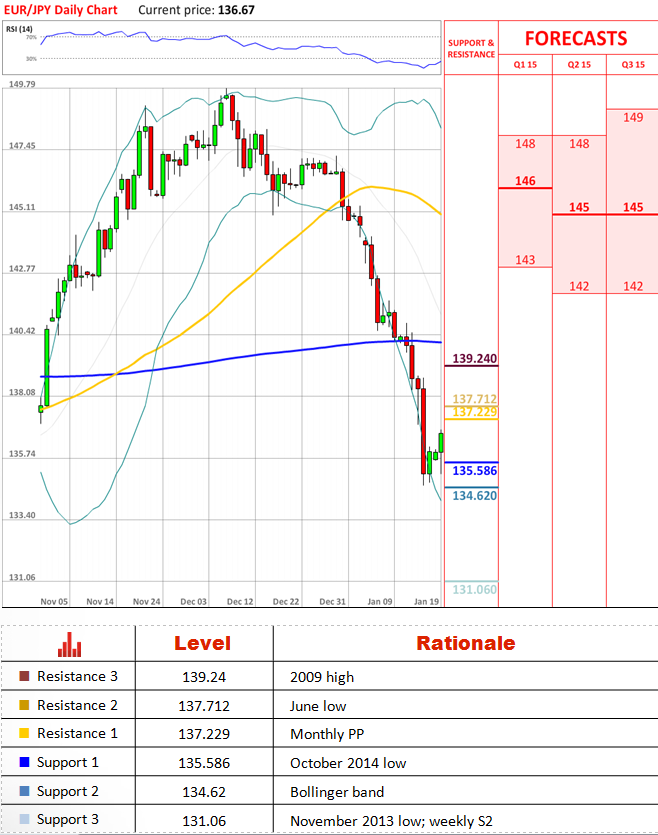Click the Nov 05 date axis label
Viewport: 658px width, 835px height.
pyautogui.click(x=54, y=601)
